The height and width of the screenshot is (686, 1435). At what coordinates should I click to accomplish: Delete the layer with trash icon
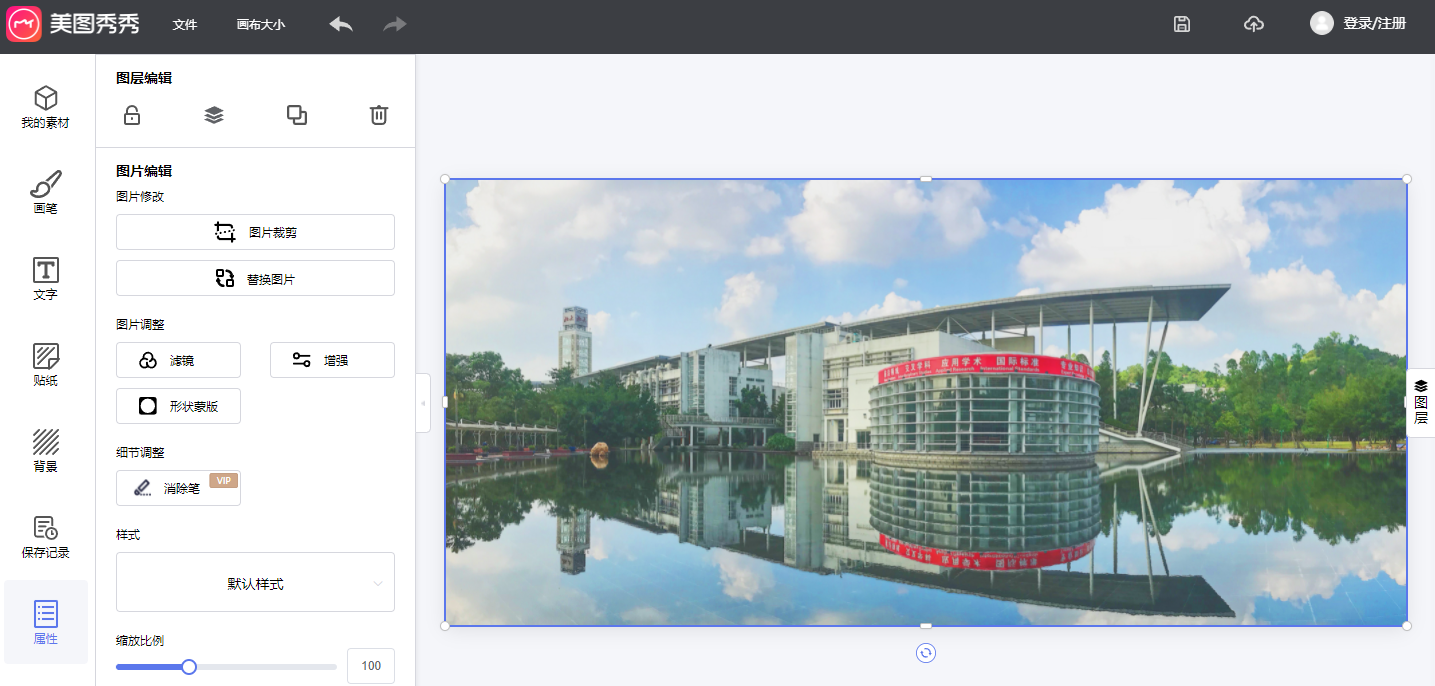coord(379,115)
